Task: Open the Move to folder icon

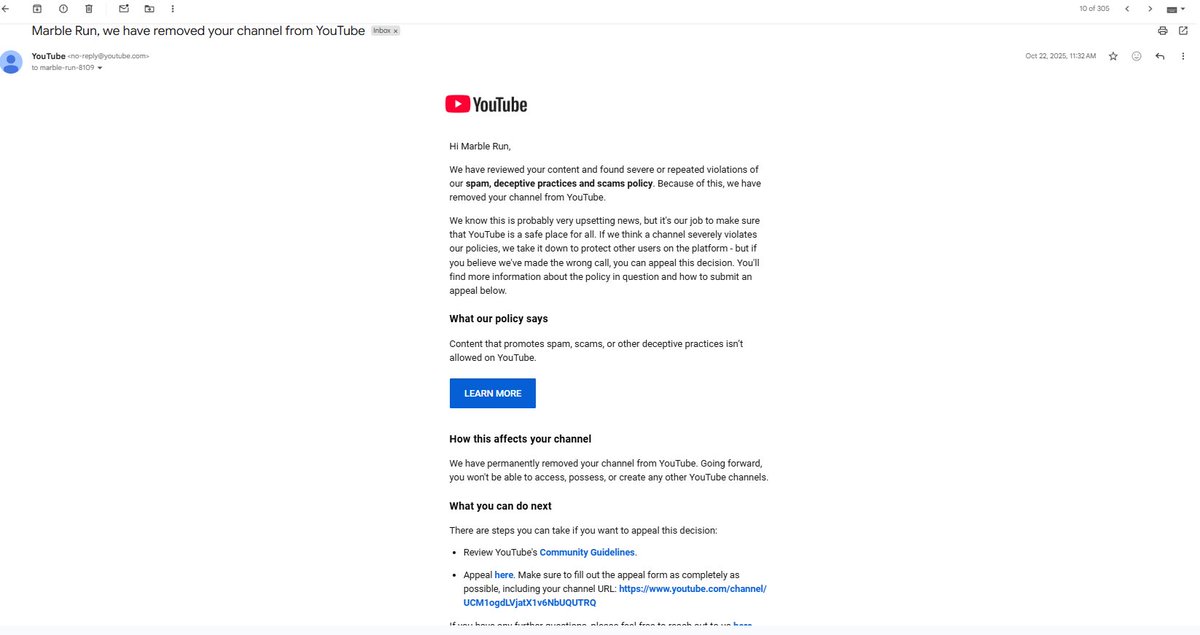Action: pyautogui.click(x=149, y=8)
